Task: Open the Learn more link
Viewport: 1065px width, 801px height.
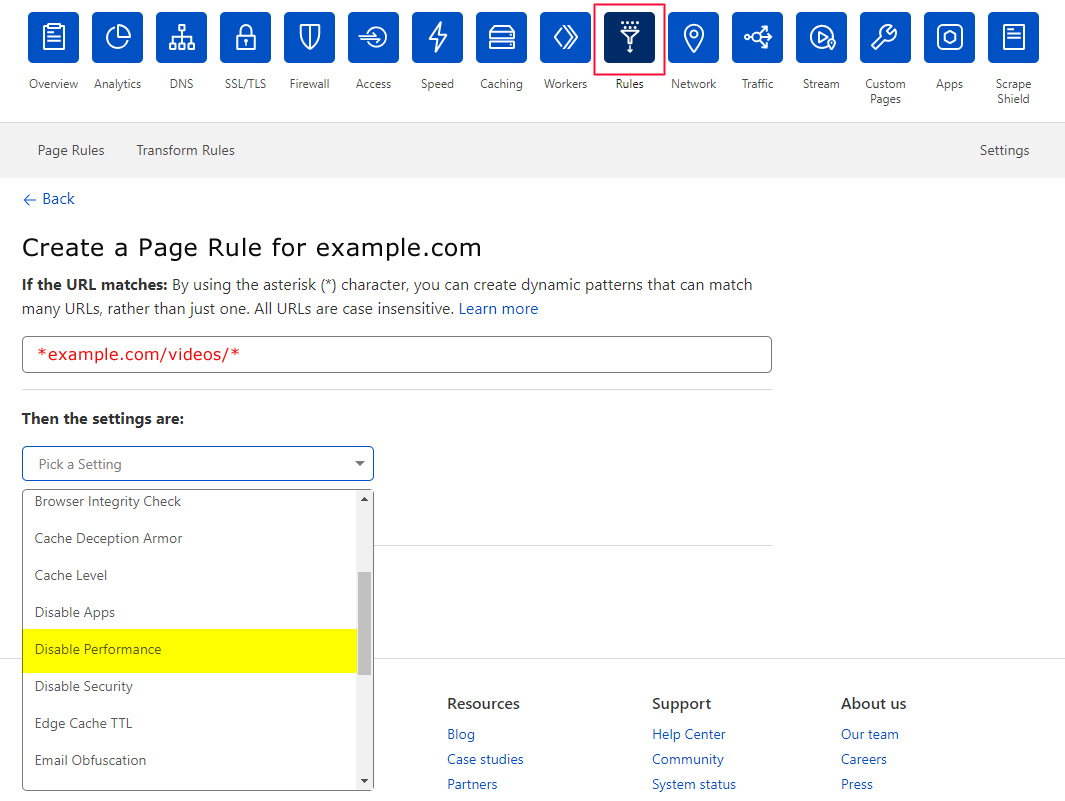Action: point(498,309)
